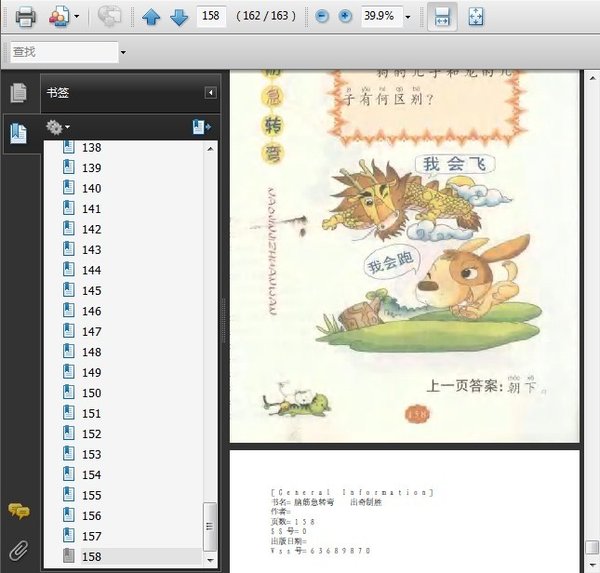This screenshot has height=573, width=600.
Task: Open the page thumbnails panel icon
Action: click(x=18, y=93)
